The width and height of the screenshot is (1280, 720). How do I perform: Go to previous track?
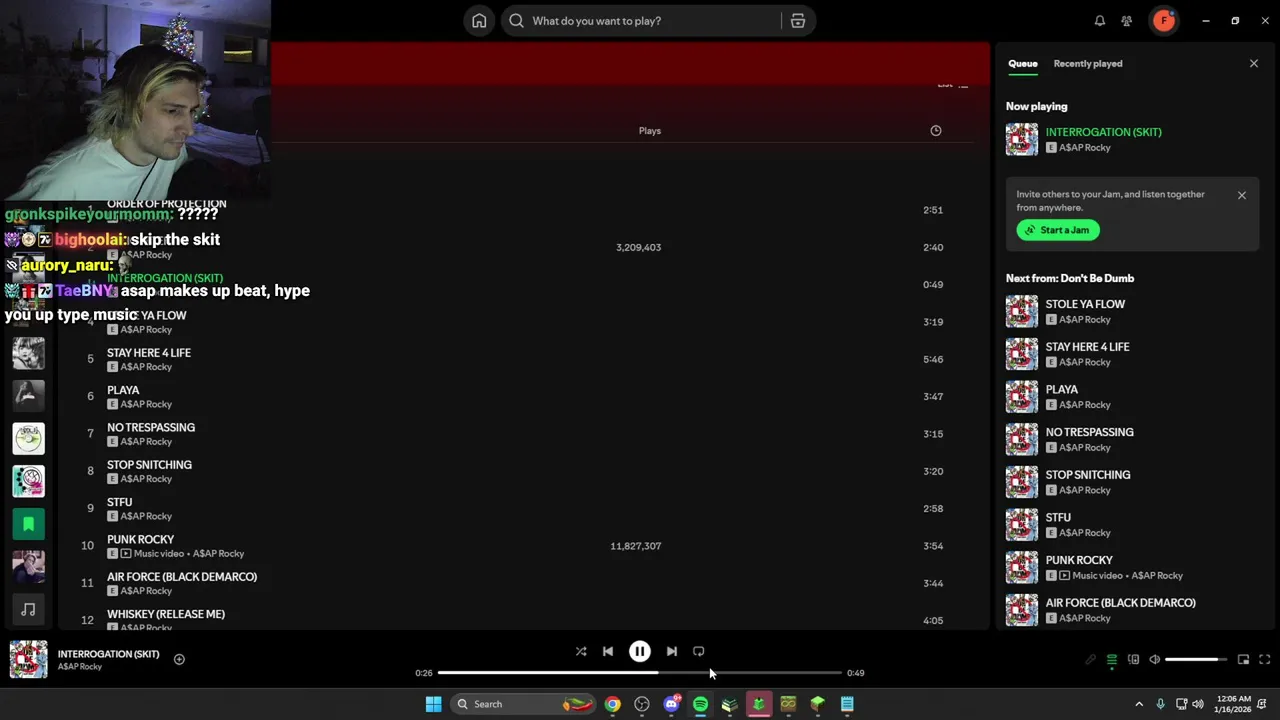pyautogui.click(x=608, y=652)
